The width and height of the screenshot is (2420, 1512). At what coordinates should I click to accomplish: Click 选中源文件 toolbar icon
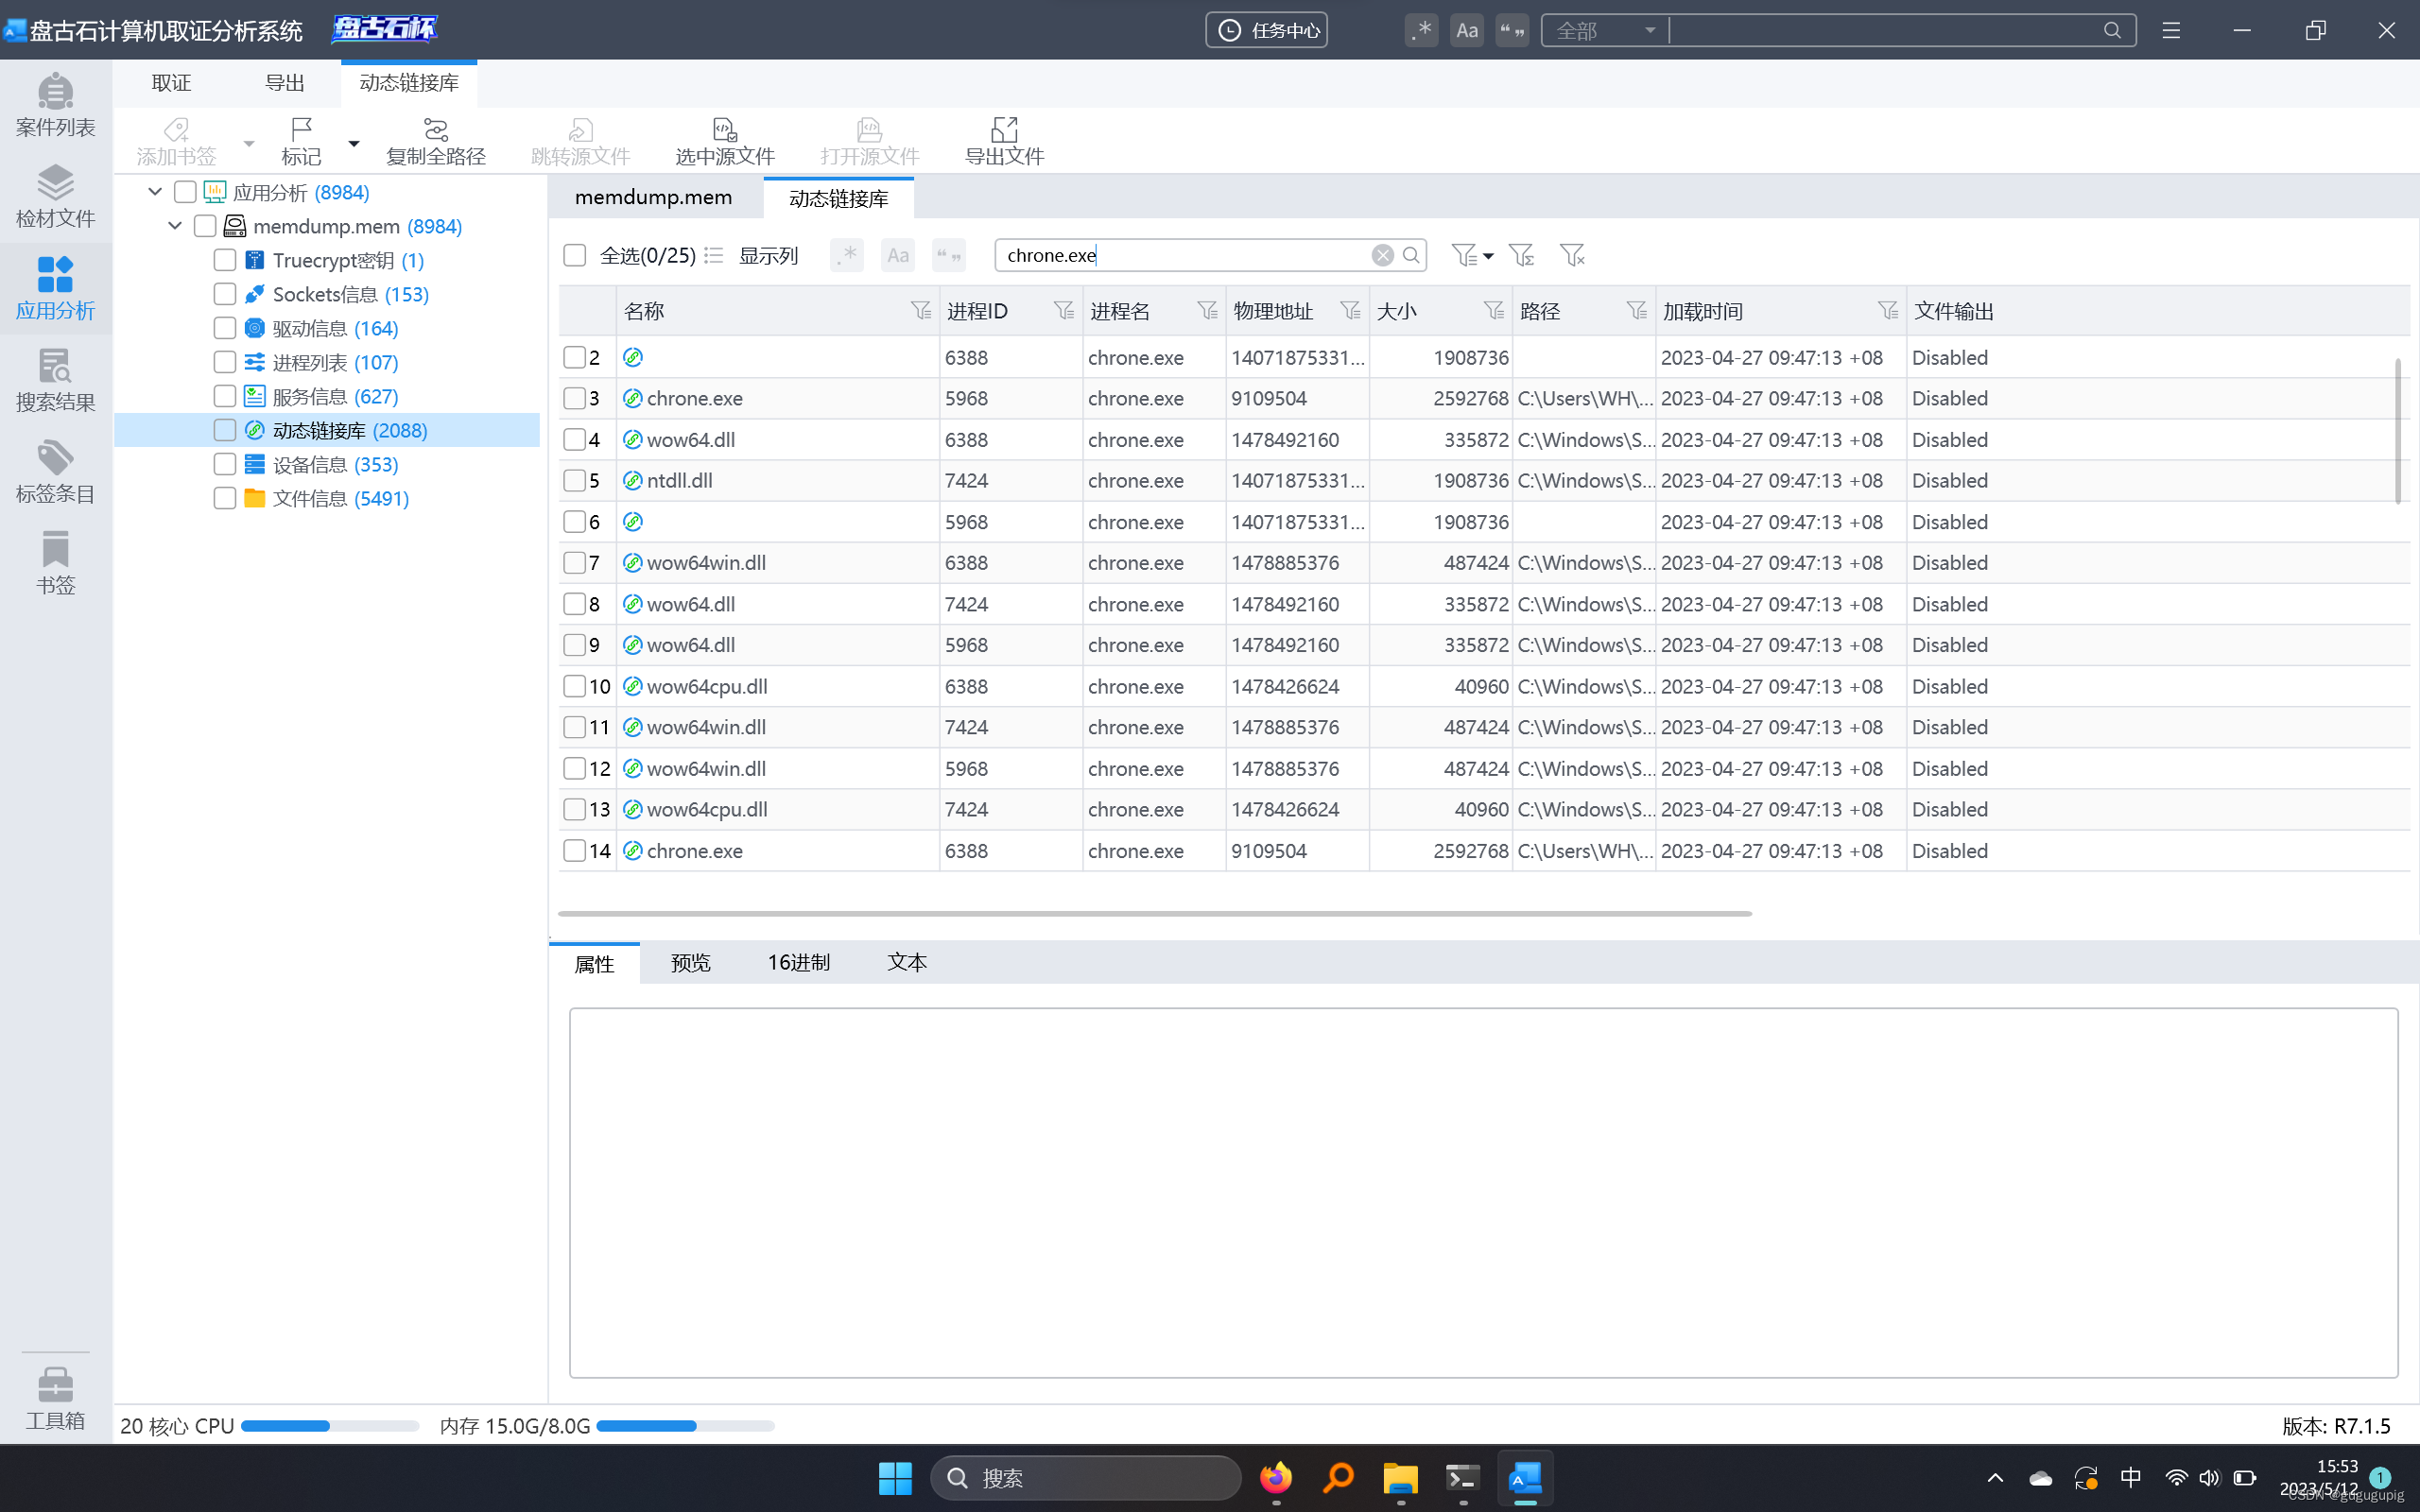click(x=724, y=141)
